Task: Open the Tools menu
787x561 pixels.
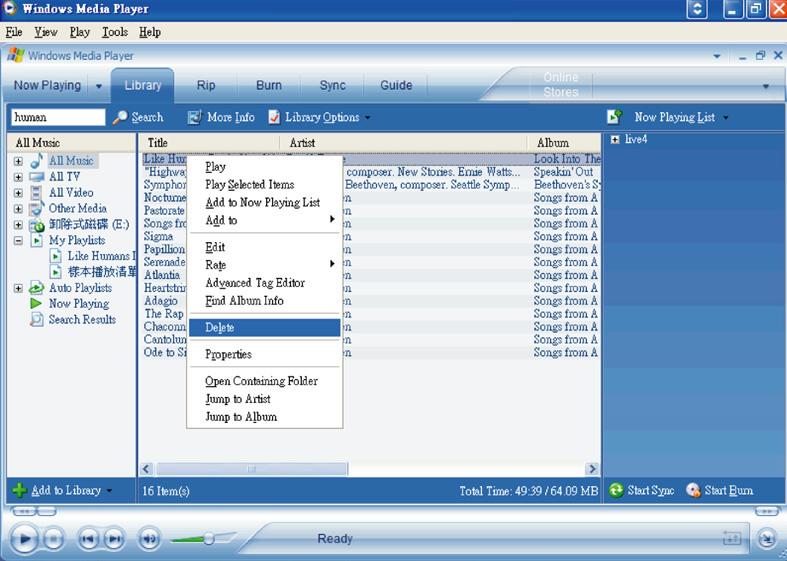Action: (115, 32)
